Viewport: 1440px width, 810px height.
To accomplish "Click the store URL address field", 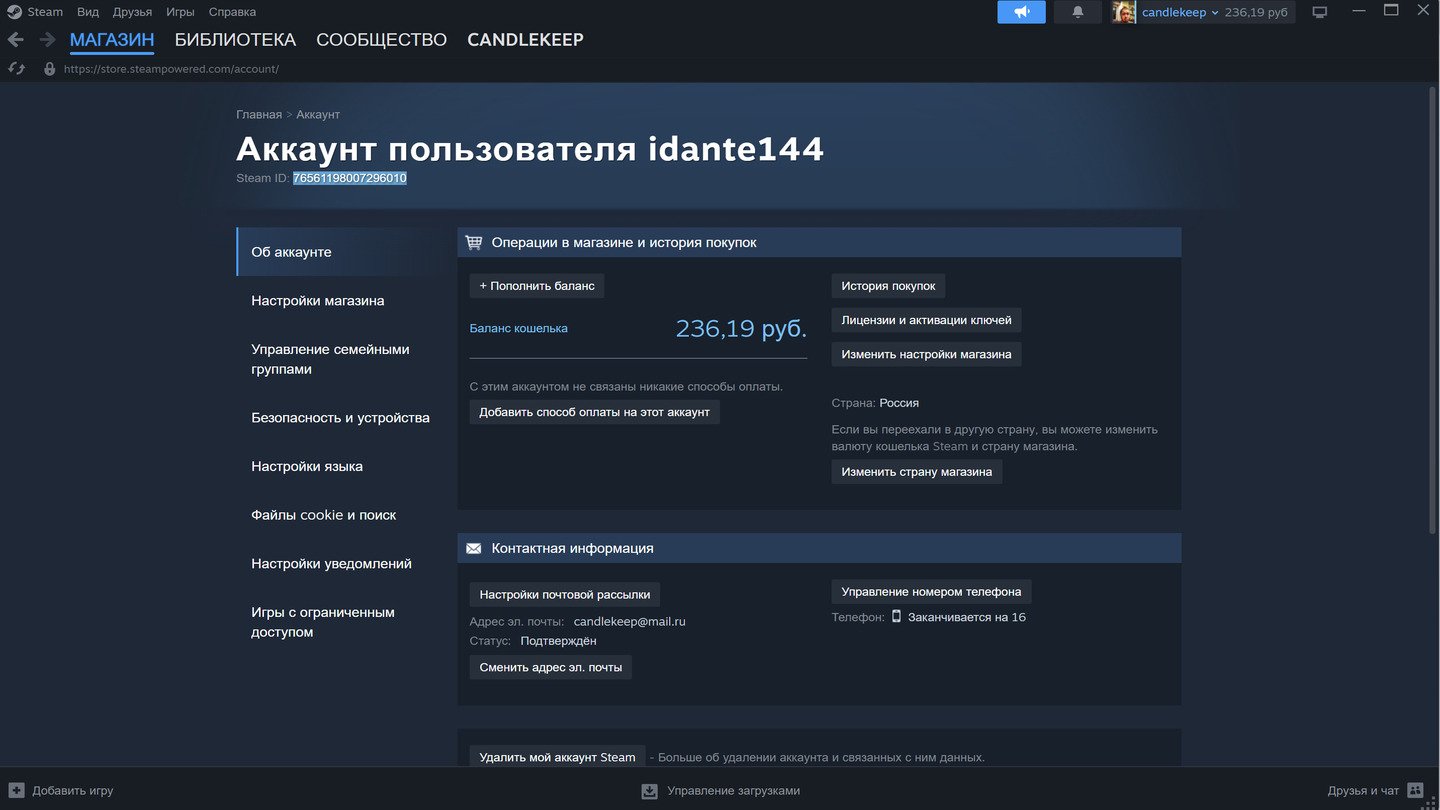I will click(x=171, y=69).
